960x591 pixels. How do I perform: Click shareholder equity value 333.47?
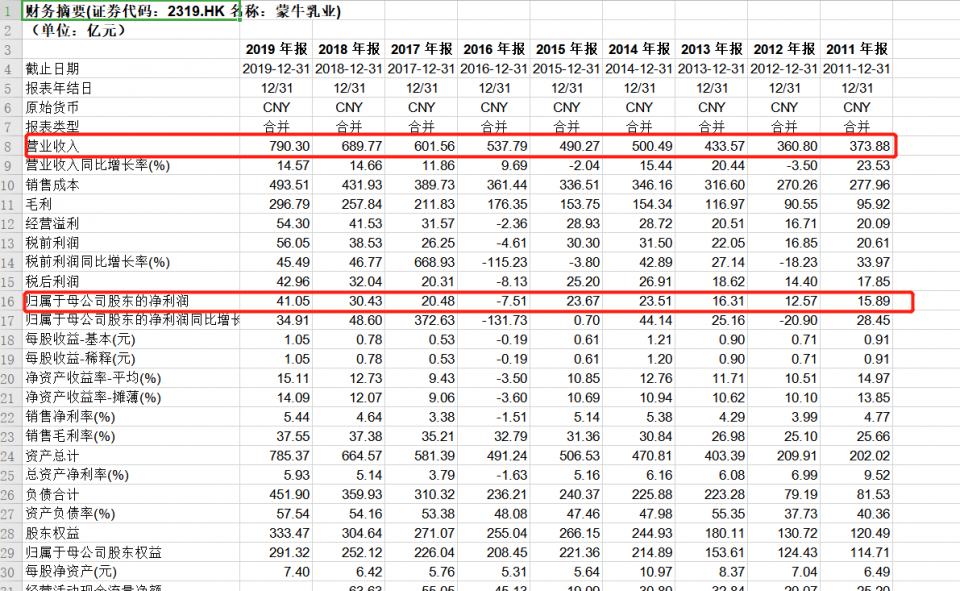(x=289, y=533)
